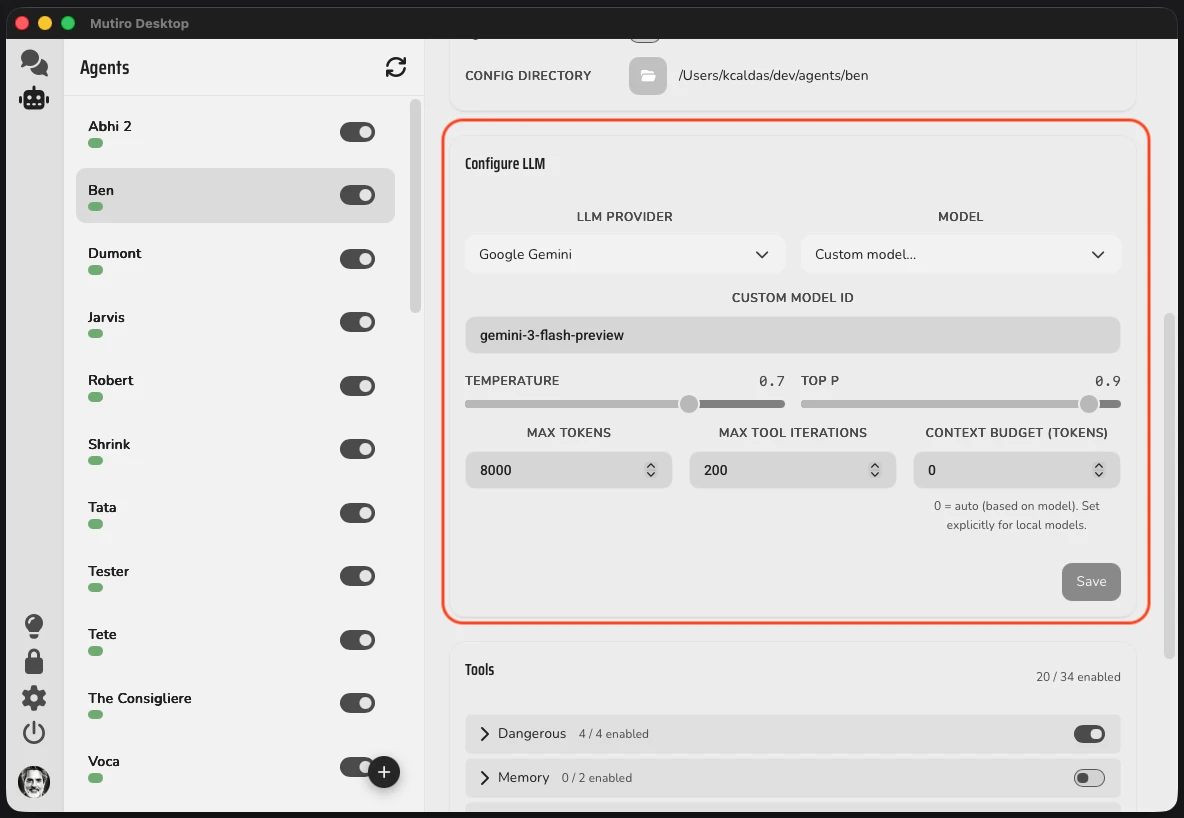Disable the Ben agent toggle
Screen dimensions: 1184x818
point(357,195)
